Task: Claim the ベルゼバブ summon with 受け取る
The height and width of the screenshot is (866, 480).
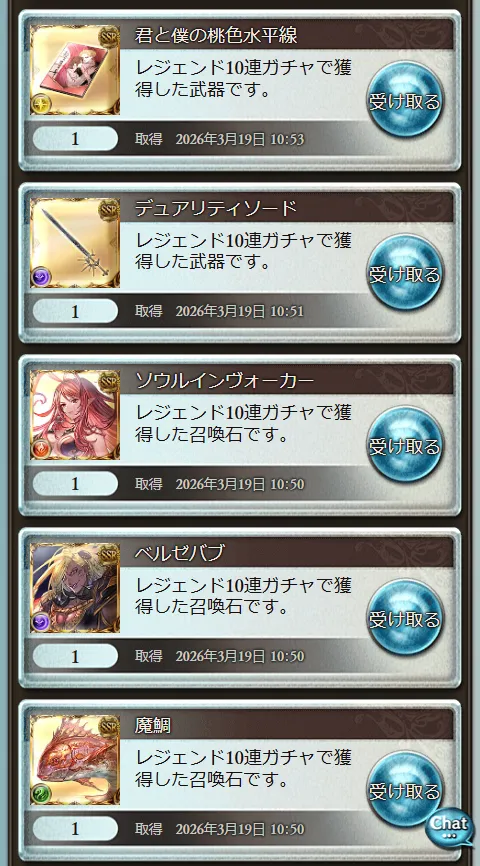Action: [x=405, y=619]
